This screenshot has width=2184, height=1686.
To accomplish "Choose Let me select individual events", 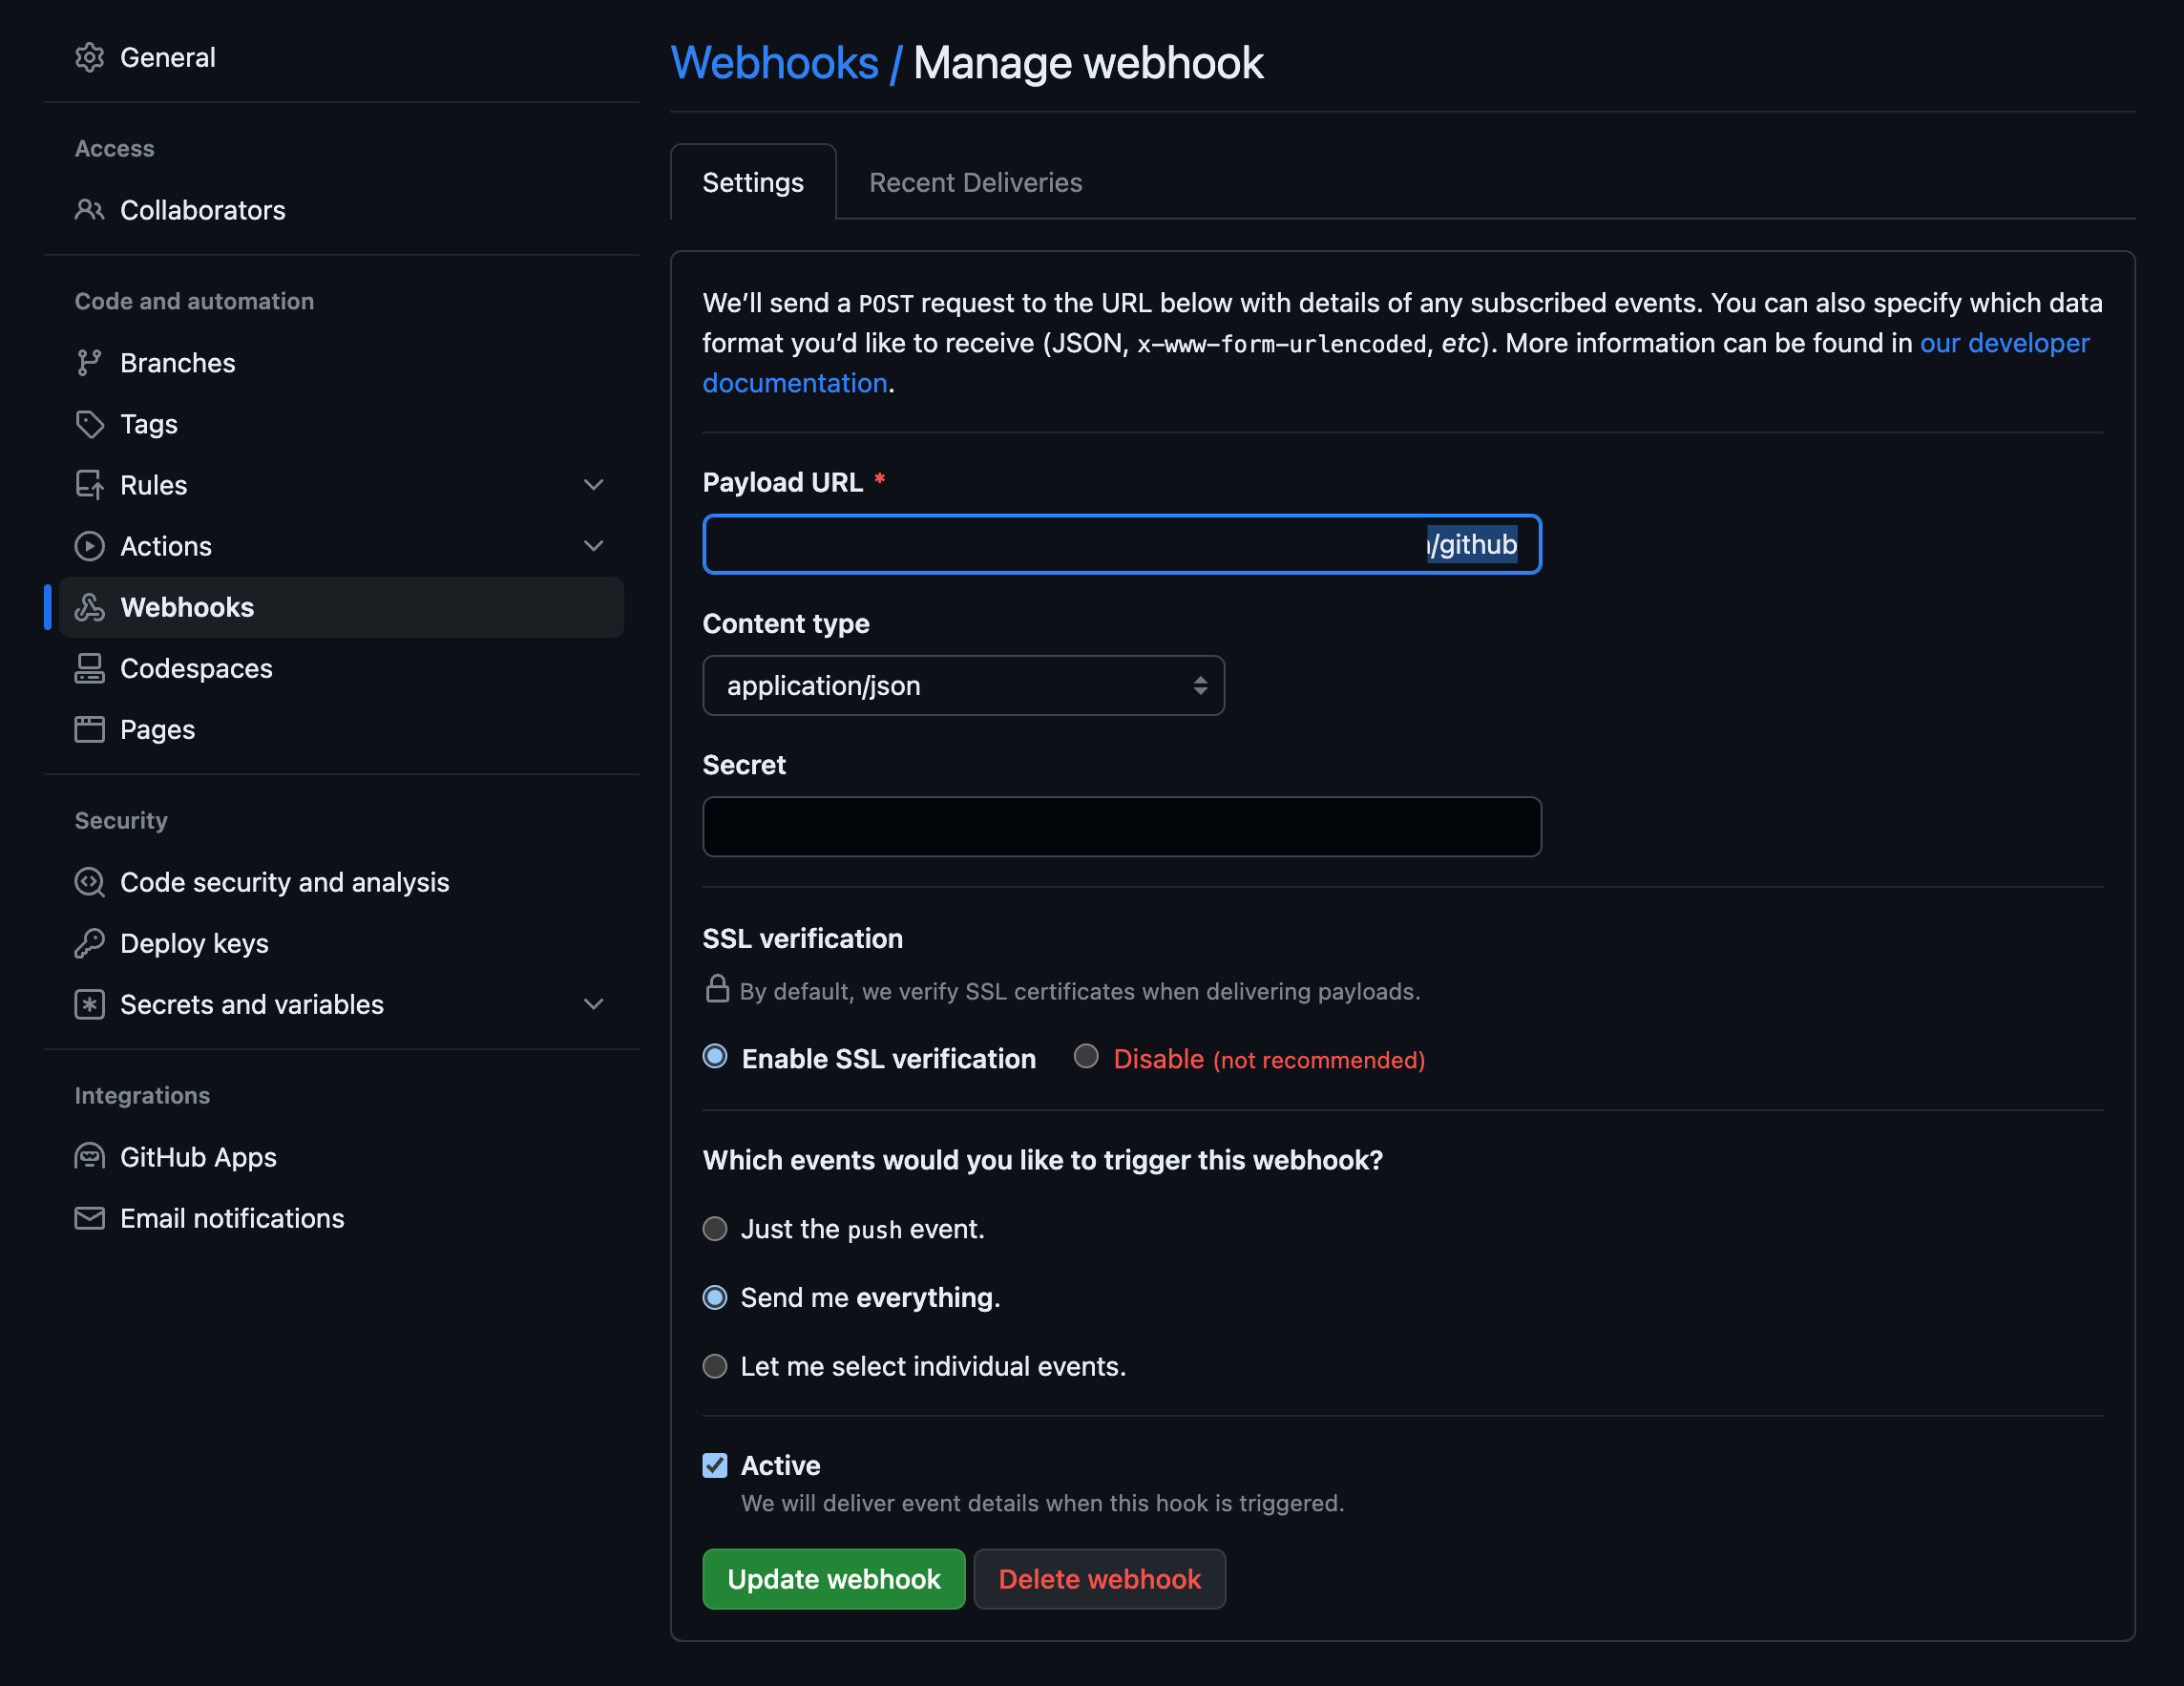I will [x=714, y=1366].
